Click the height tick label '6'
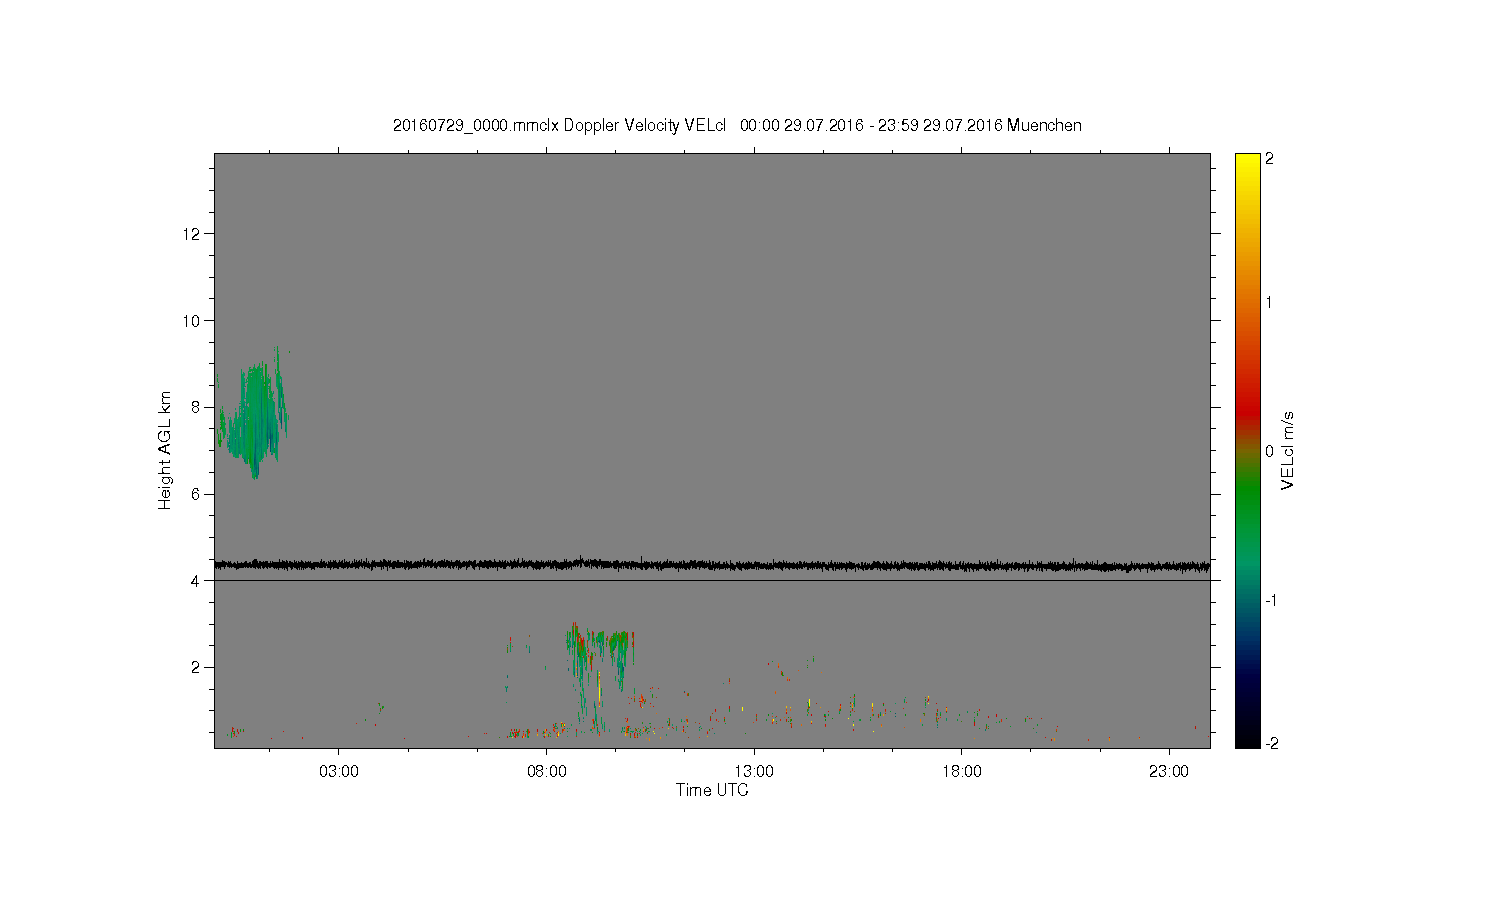 [x=197, y=494]
